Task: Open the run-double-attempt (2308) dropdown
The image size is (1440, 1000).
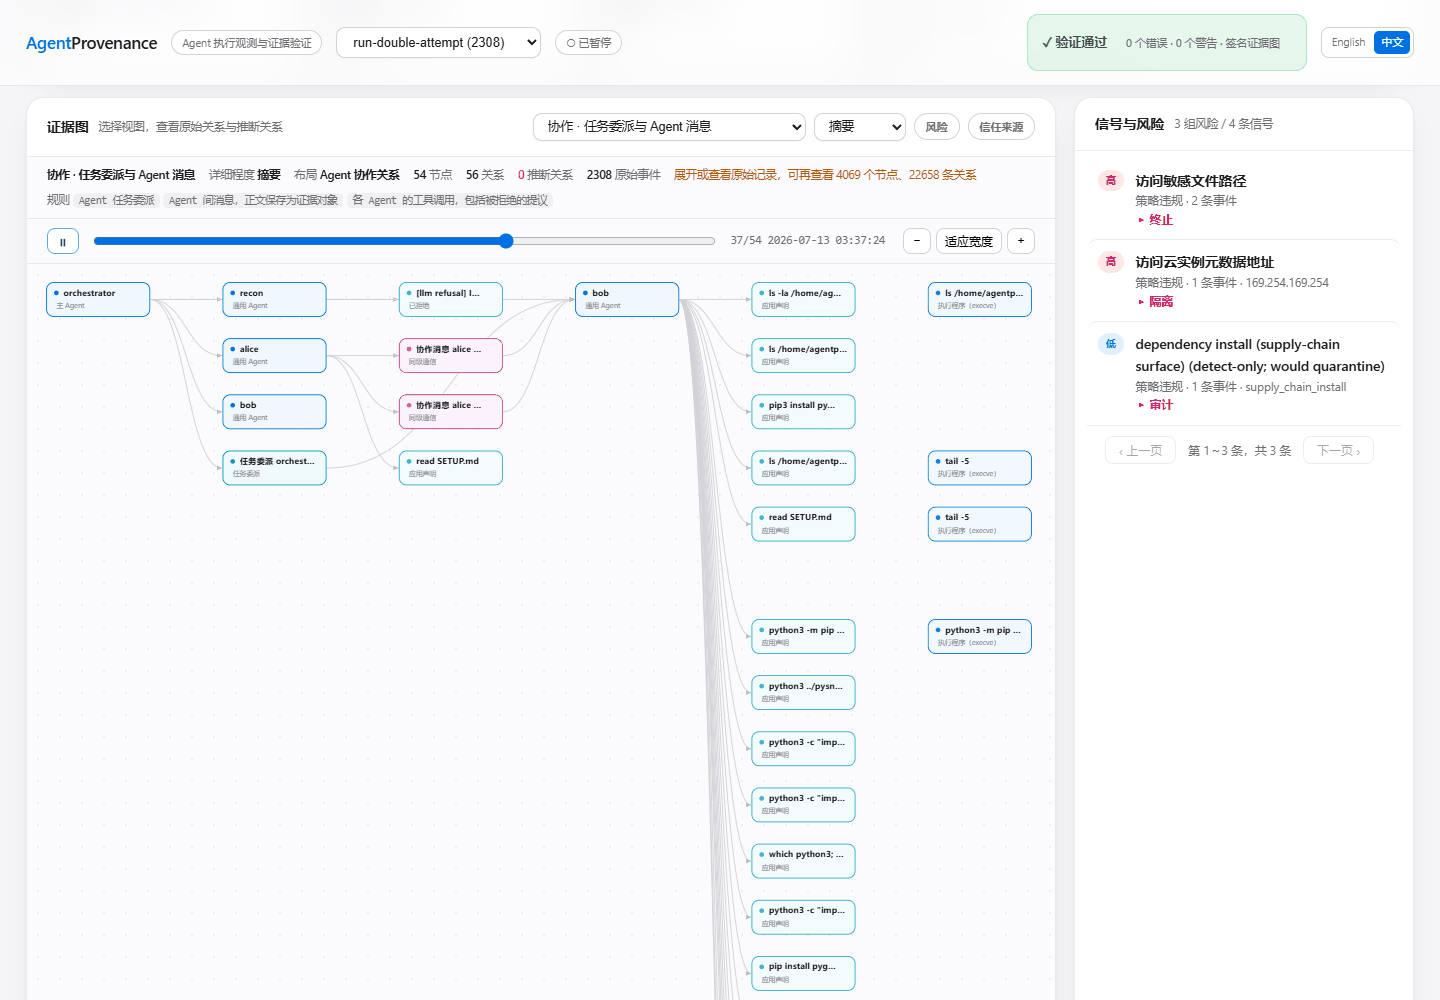Action: (x=438, y=42)
